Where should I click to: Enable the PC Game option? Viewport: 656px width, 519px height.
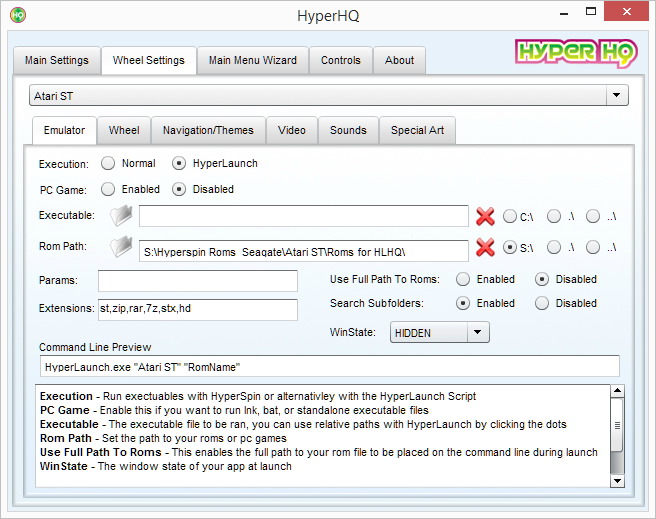108,189
